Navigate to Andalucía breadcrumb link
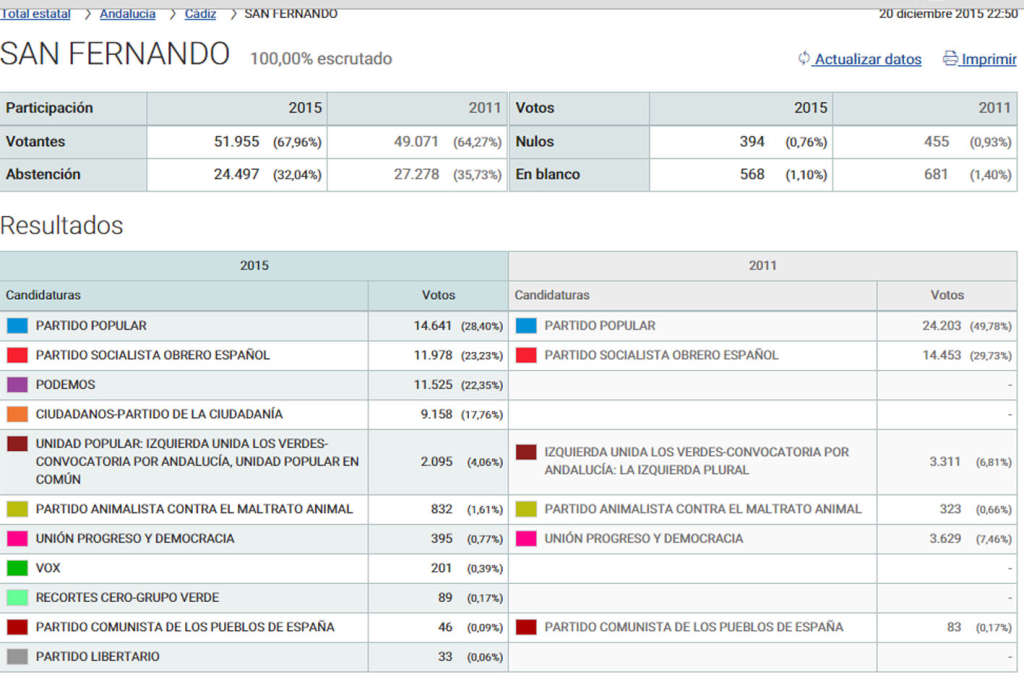The image size is (1024, 683). click(127, 14)
